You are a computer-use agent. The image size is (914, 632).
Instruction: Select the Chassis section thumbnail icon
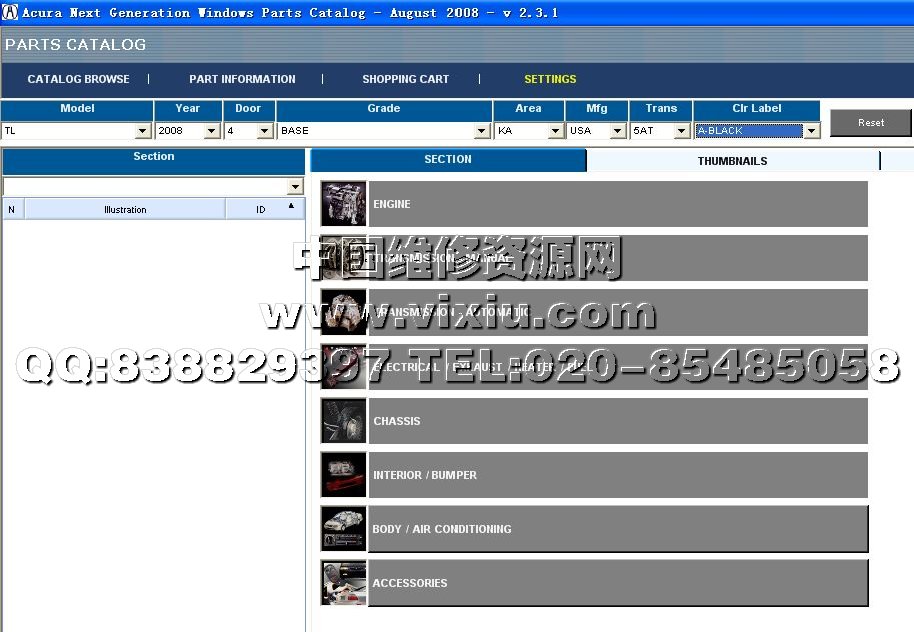(343, 421)
